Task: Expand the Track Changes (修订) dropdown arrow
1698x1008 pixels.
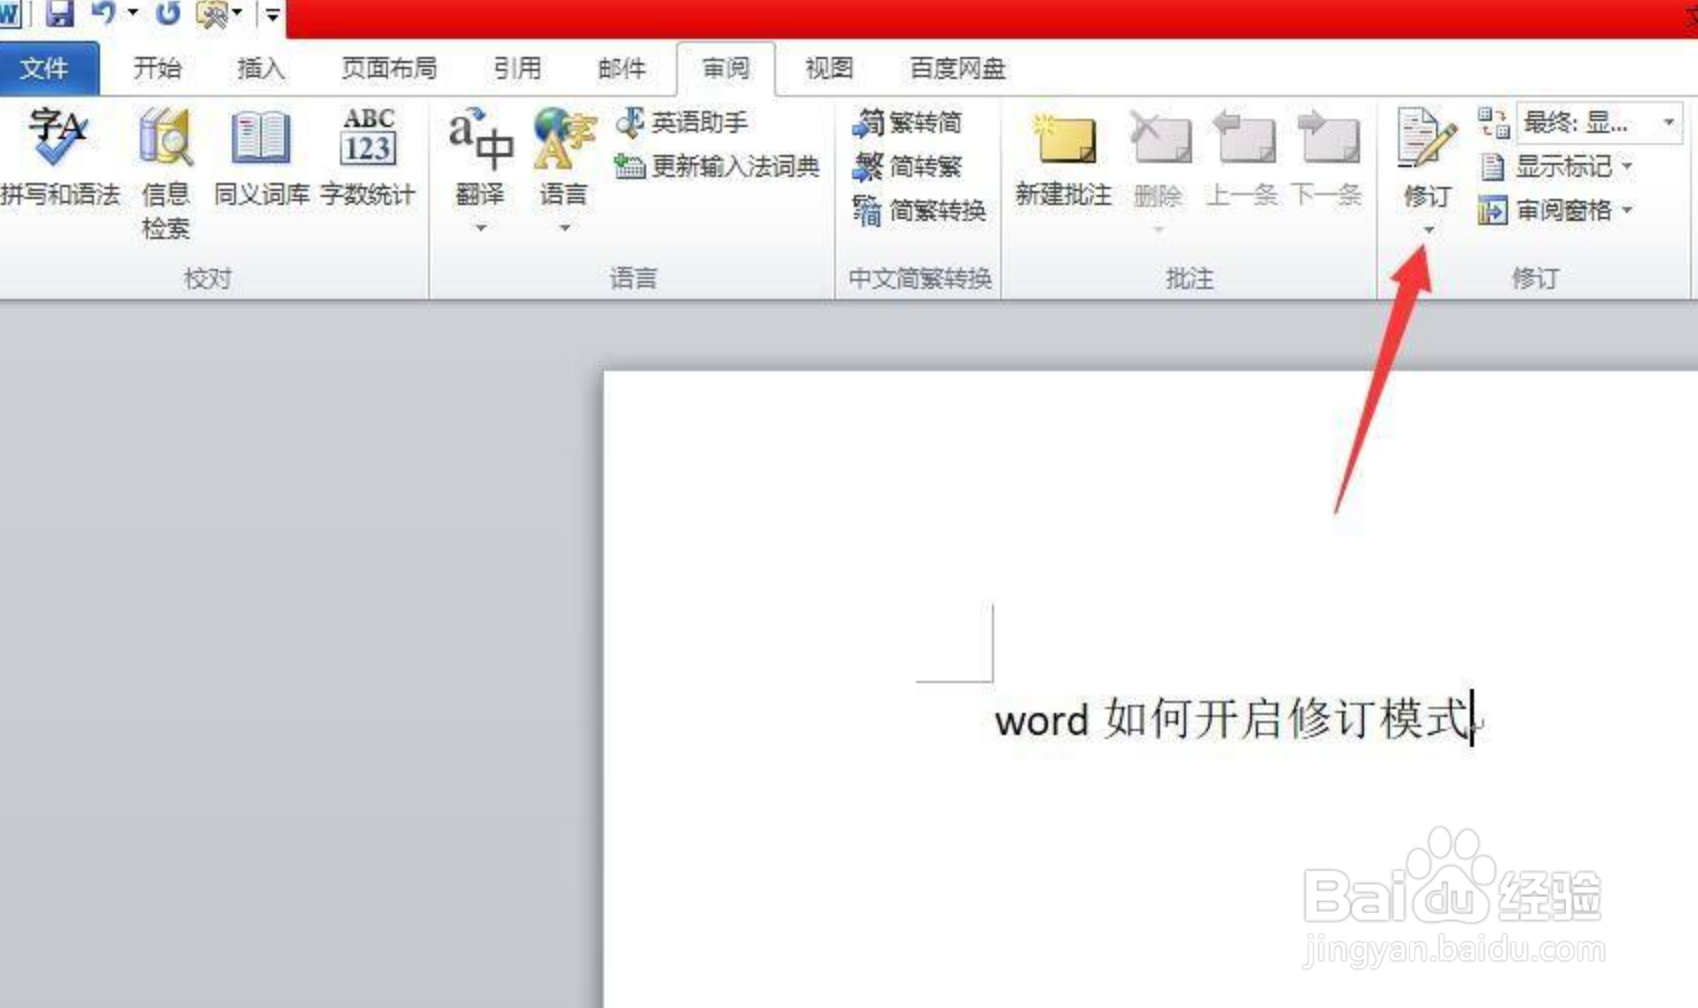Action: tap(1429, 230)
